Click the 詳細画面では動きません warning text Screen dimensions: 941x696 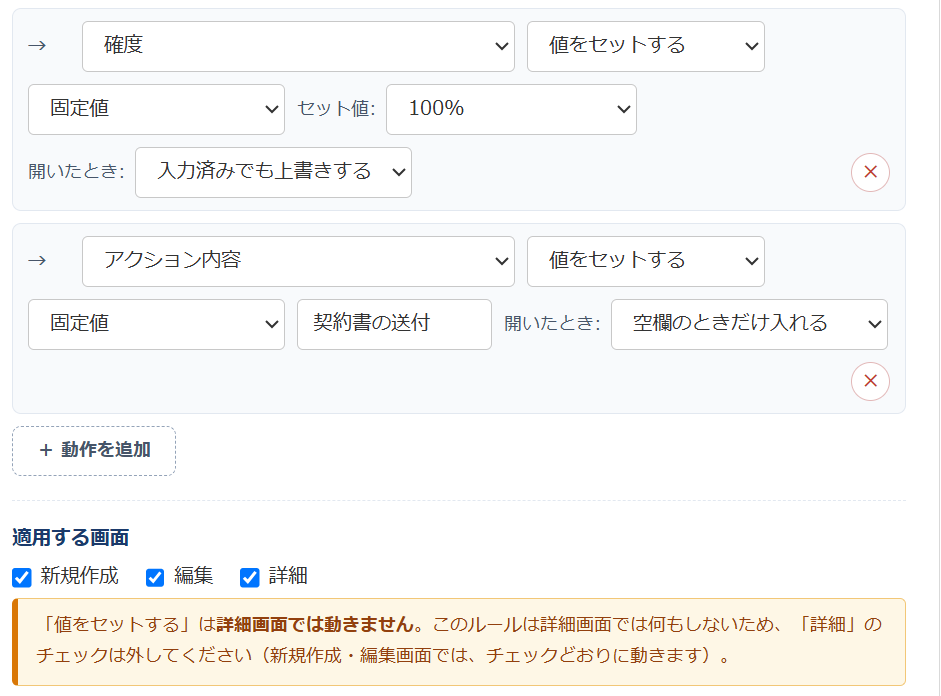315,624
